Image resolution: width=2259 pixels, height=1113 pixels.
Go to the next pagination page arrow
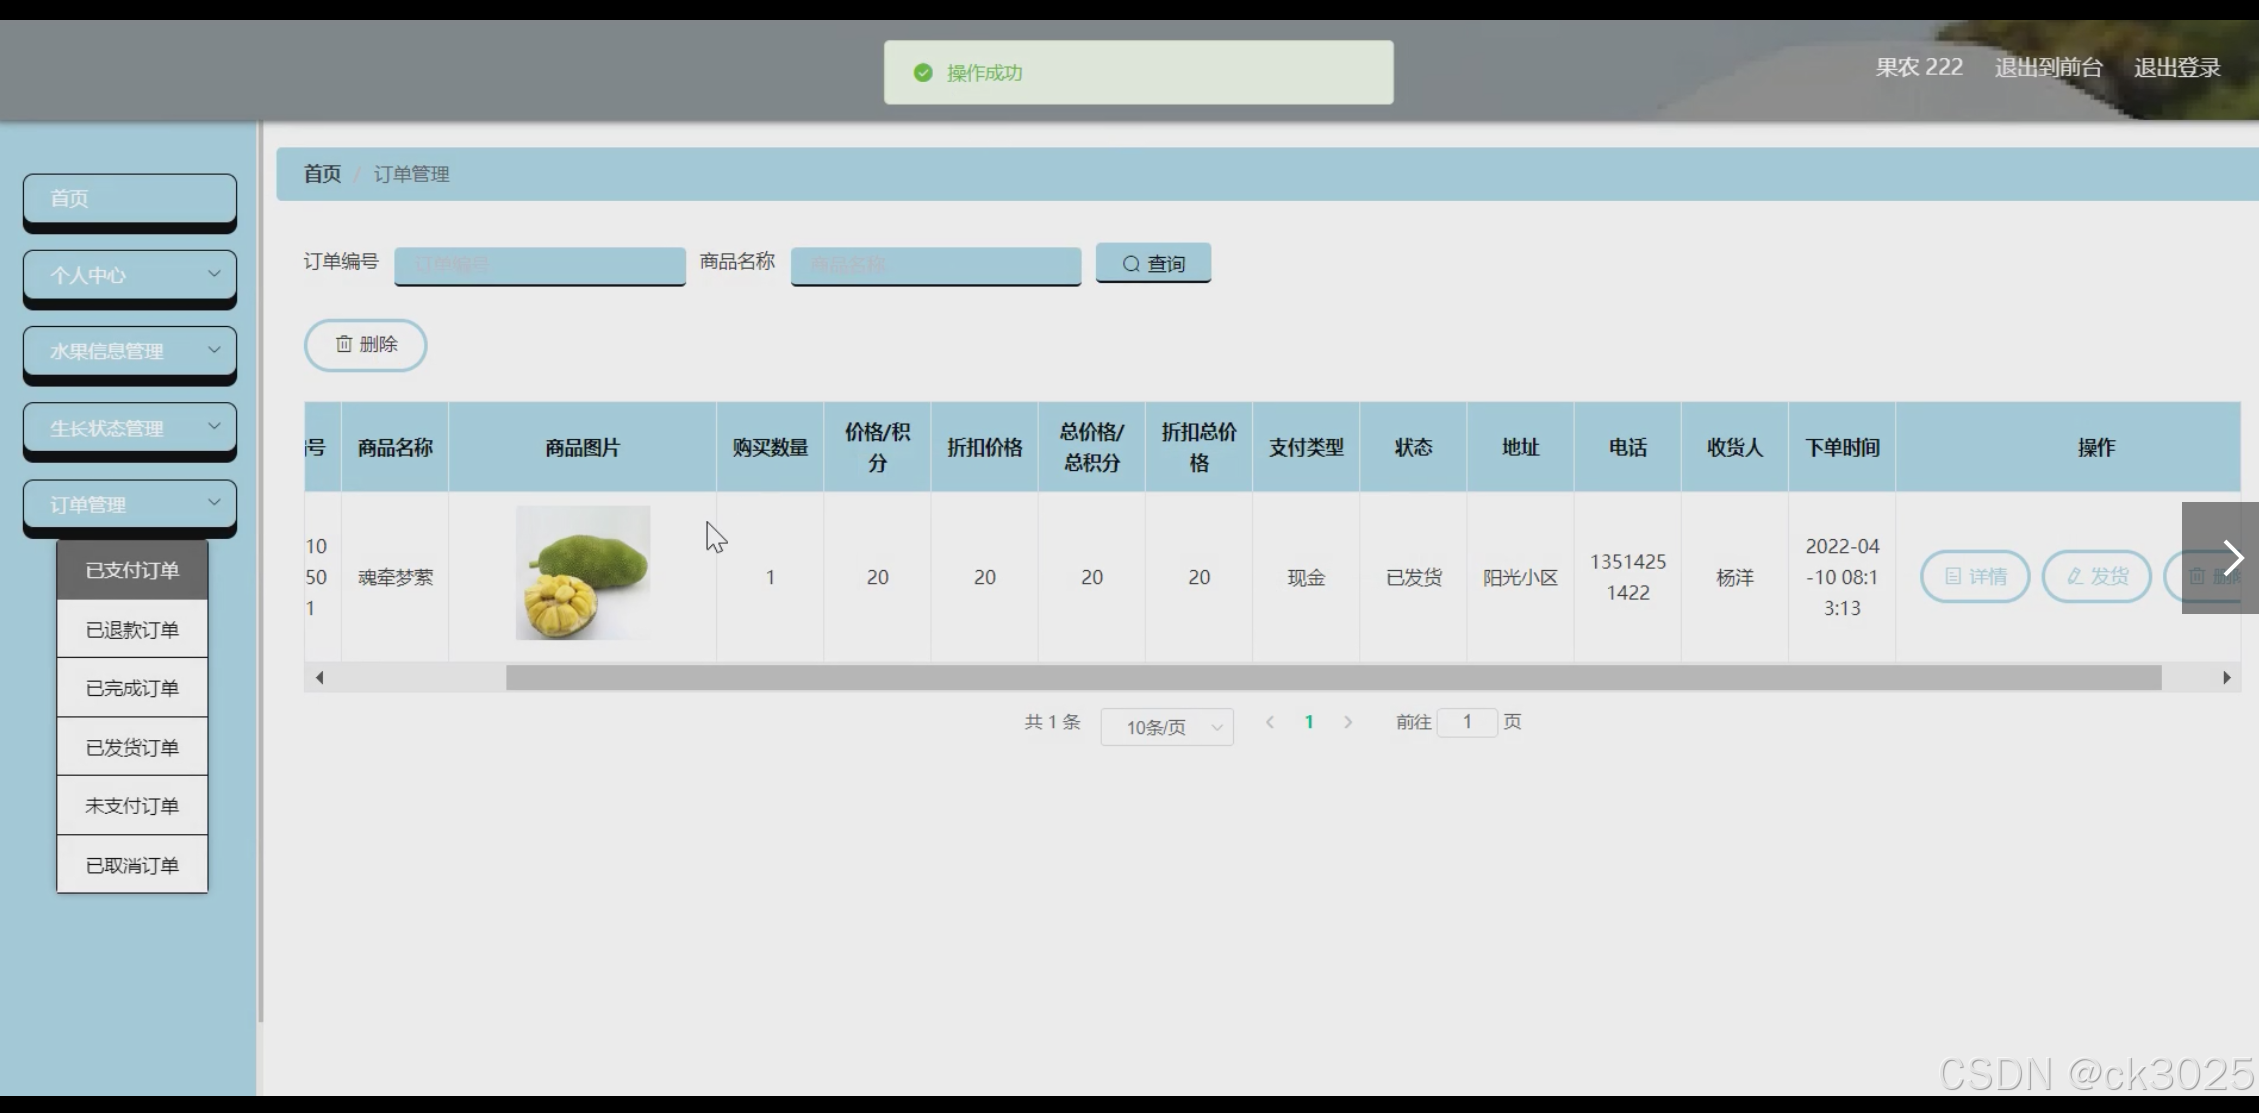click(1348, 722)
